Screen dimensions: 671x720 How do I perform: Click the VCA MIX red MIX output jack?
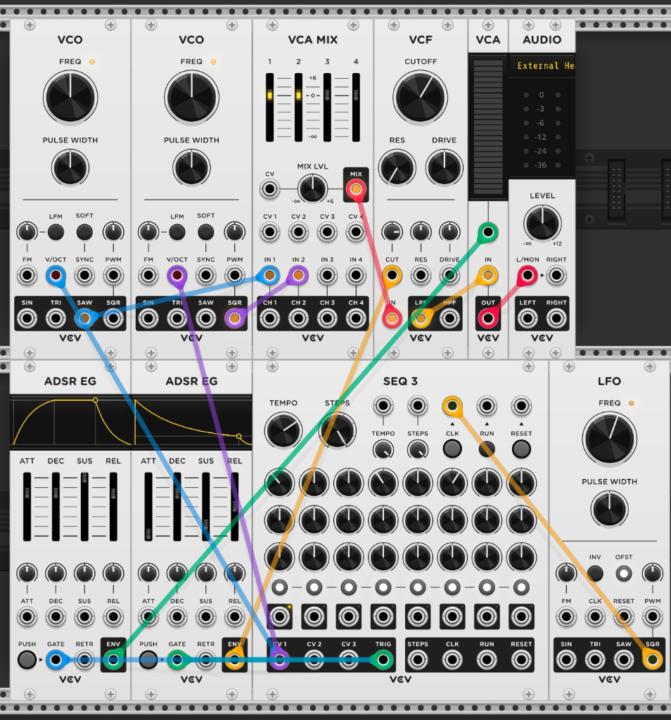356,189
